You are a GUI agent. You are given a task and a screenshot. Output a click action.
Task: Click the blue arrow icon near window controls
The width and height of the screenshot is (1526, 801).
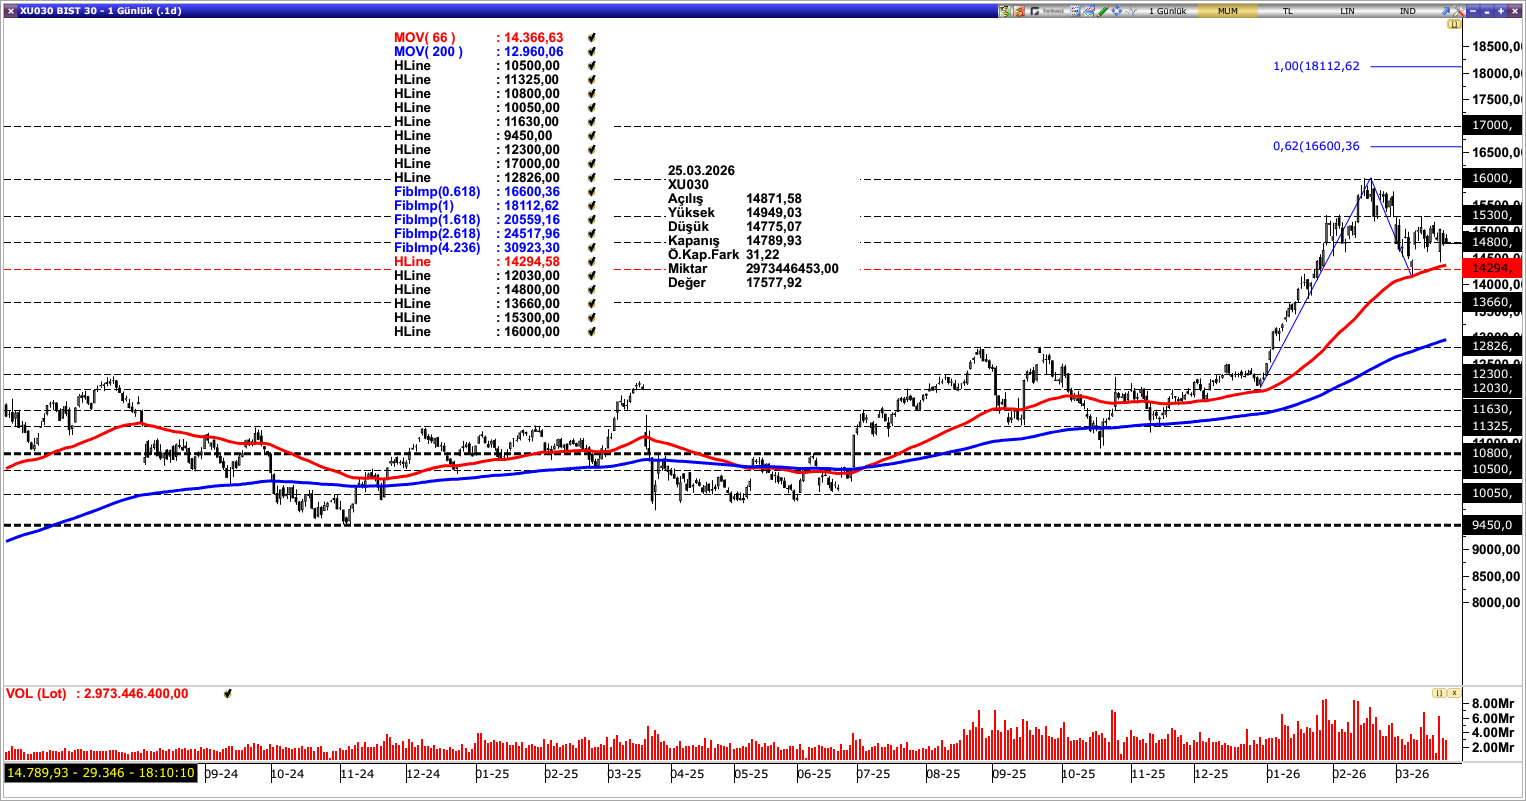click(x=1445, y=8)
